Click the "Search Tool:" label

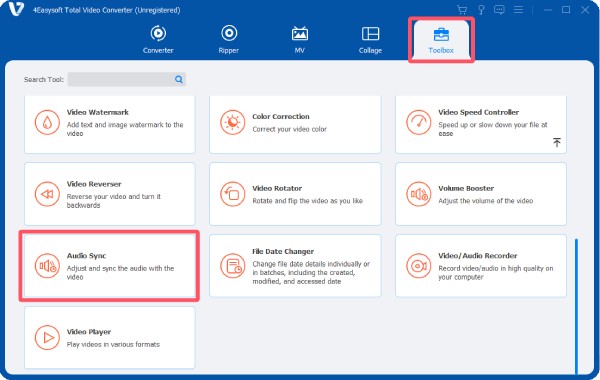(44, 80)
